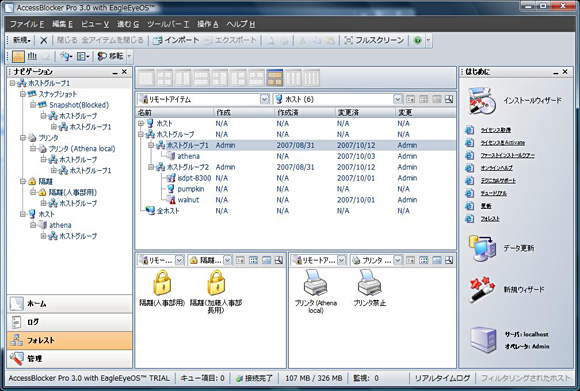
Task: Collapse ホストグループ2 in the list
Action: tap(151, 167)
